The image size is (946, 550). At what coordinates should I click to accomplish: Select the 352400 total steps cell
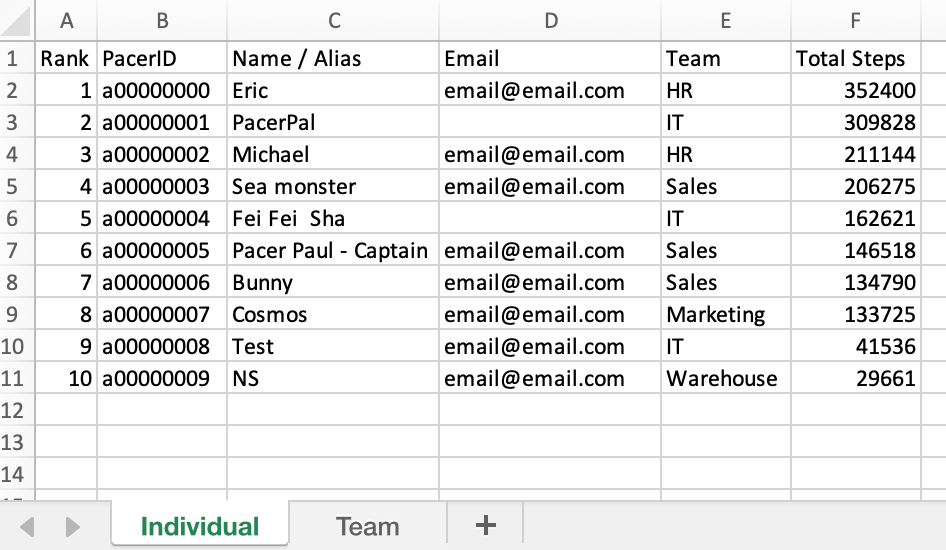(x=856, y=90)
